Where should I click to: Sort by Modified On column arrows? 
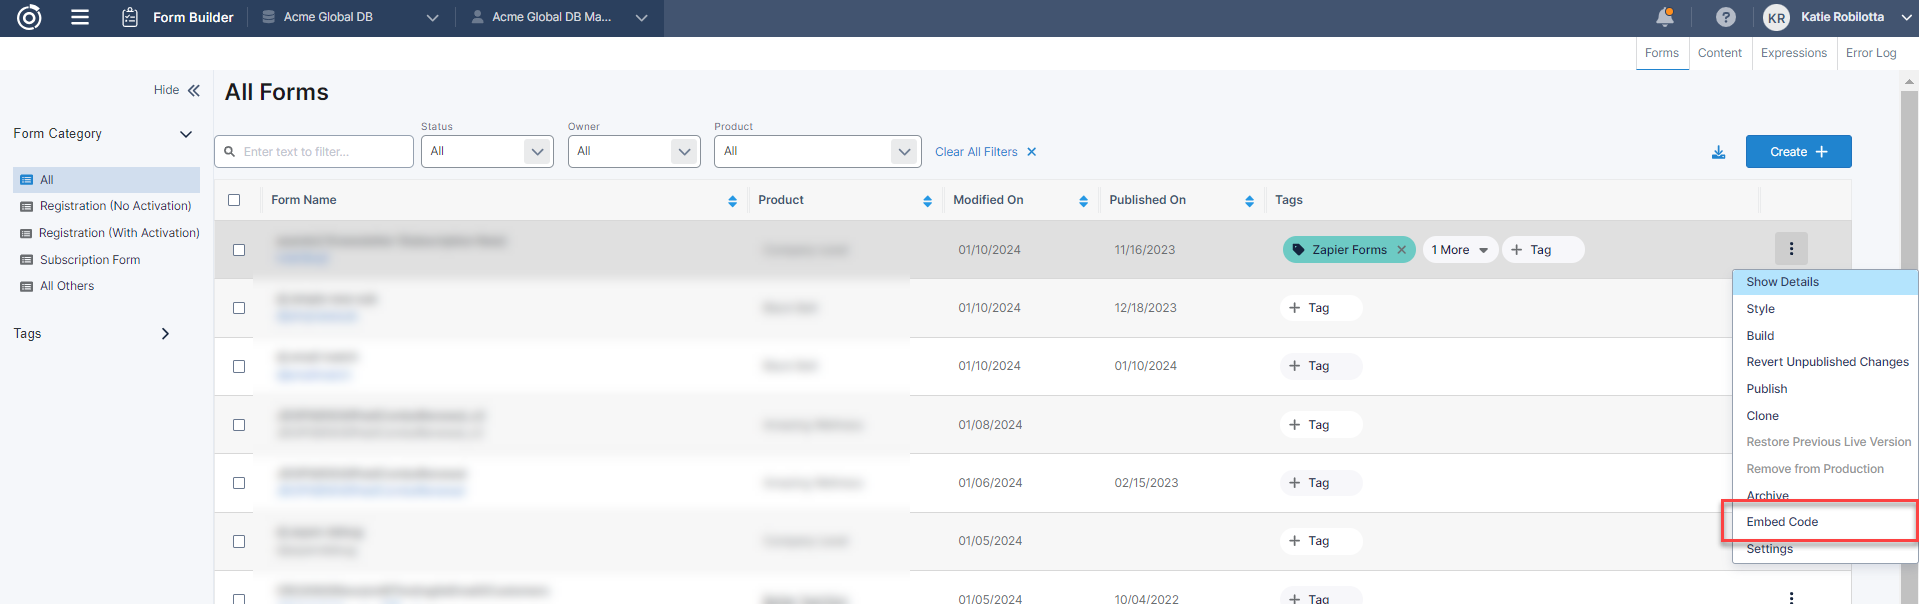coord(1083,201)
